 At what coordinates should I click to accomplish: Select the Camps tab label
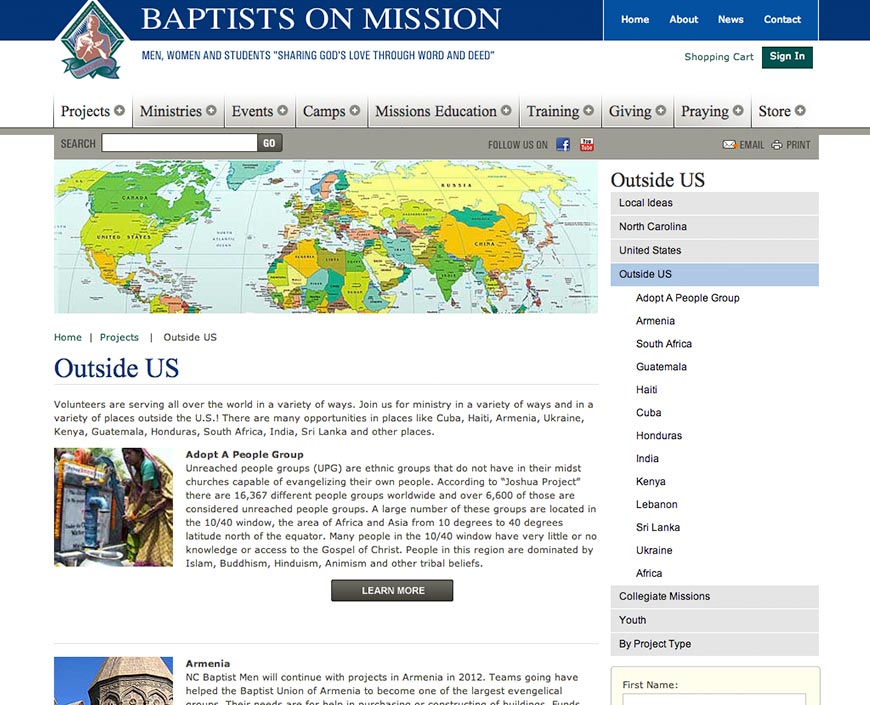[x=324, y=111]
